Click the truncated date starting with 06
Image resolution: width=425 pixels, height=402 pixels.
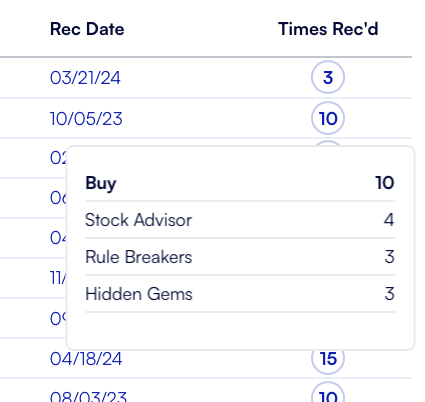(58, 199)
